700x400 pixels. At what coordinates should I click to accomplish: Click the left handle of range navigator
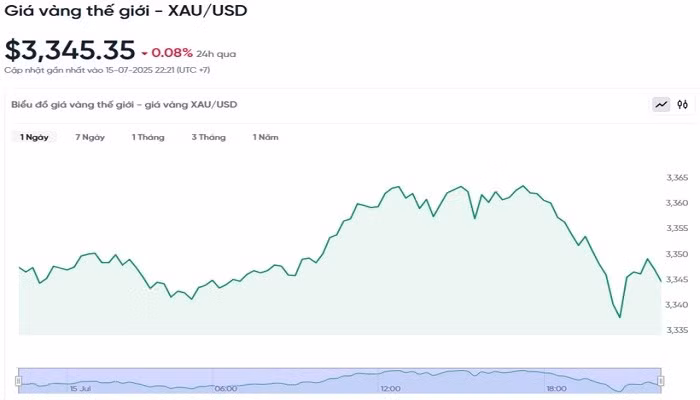point(18,381)
